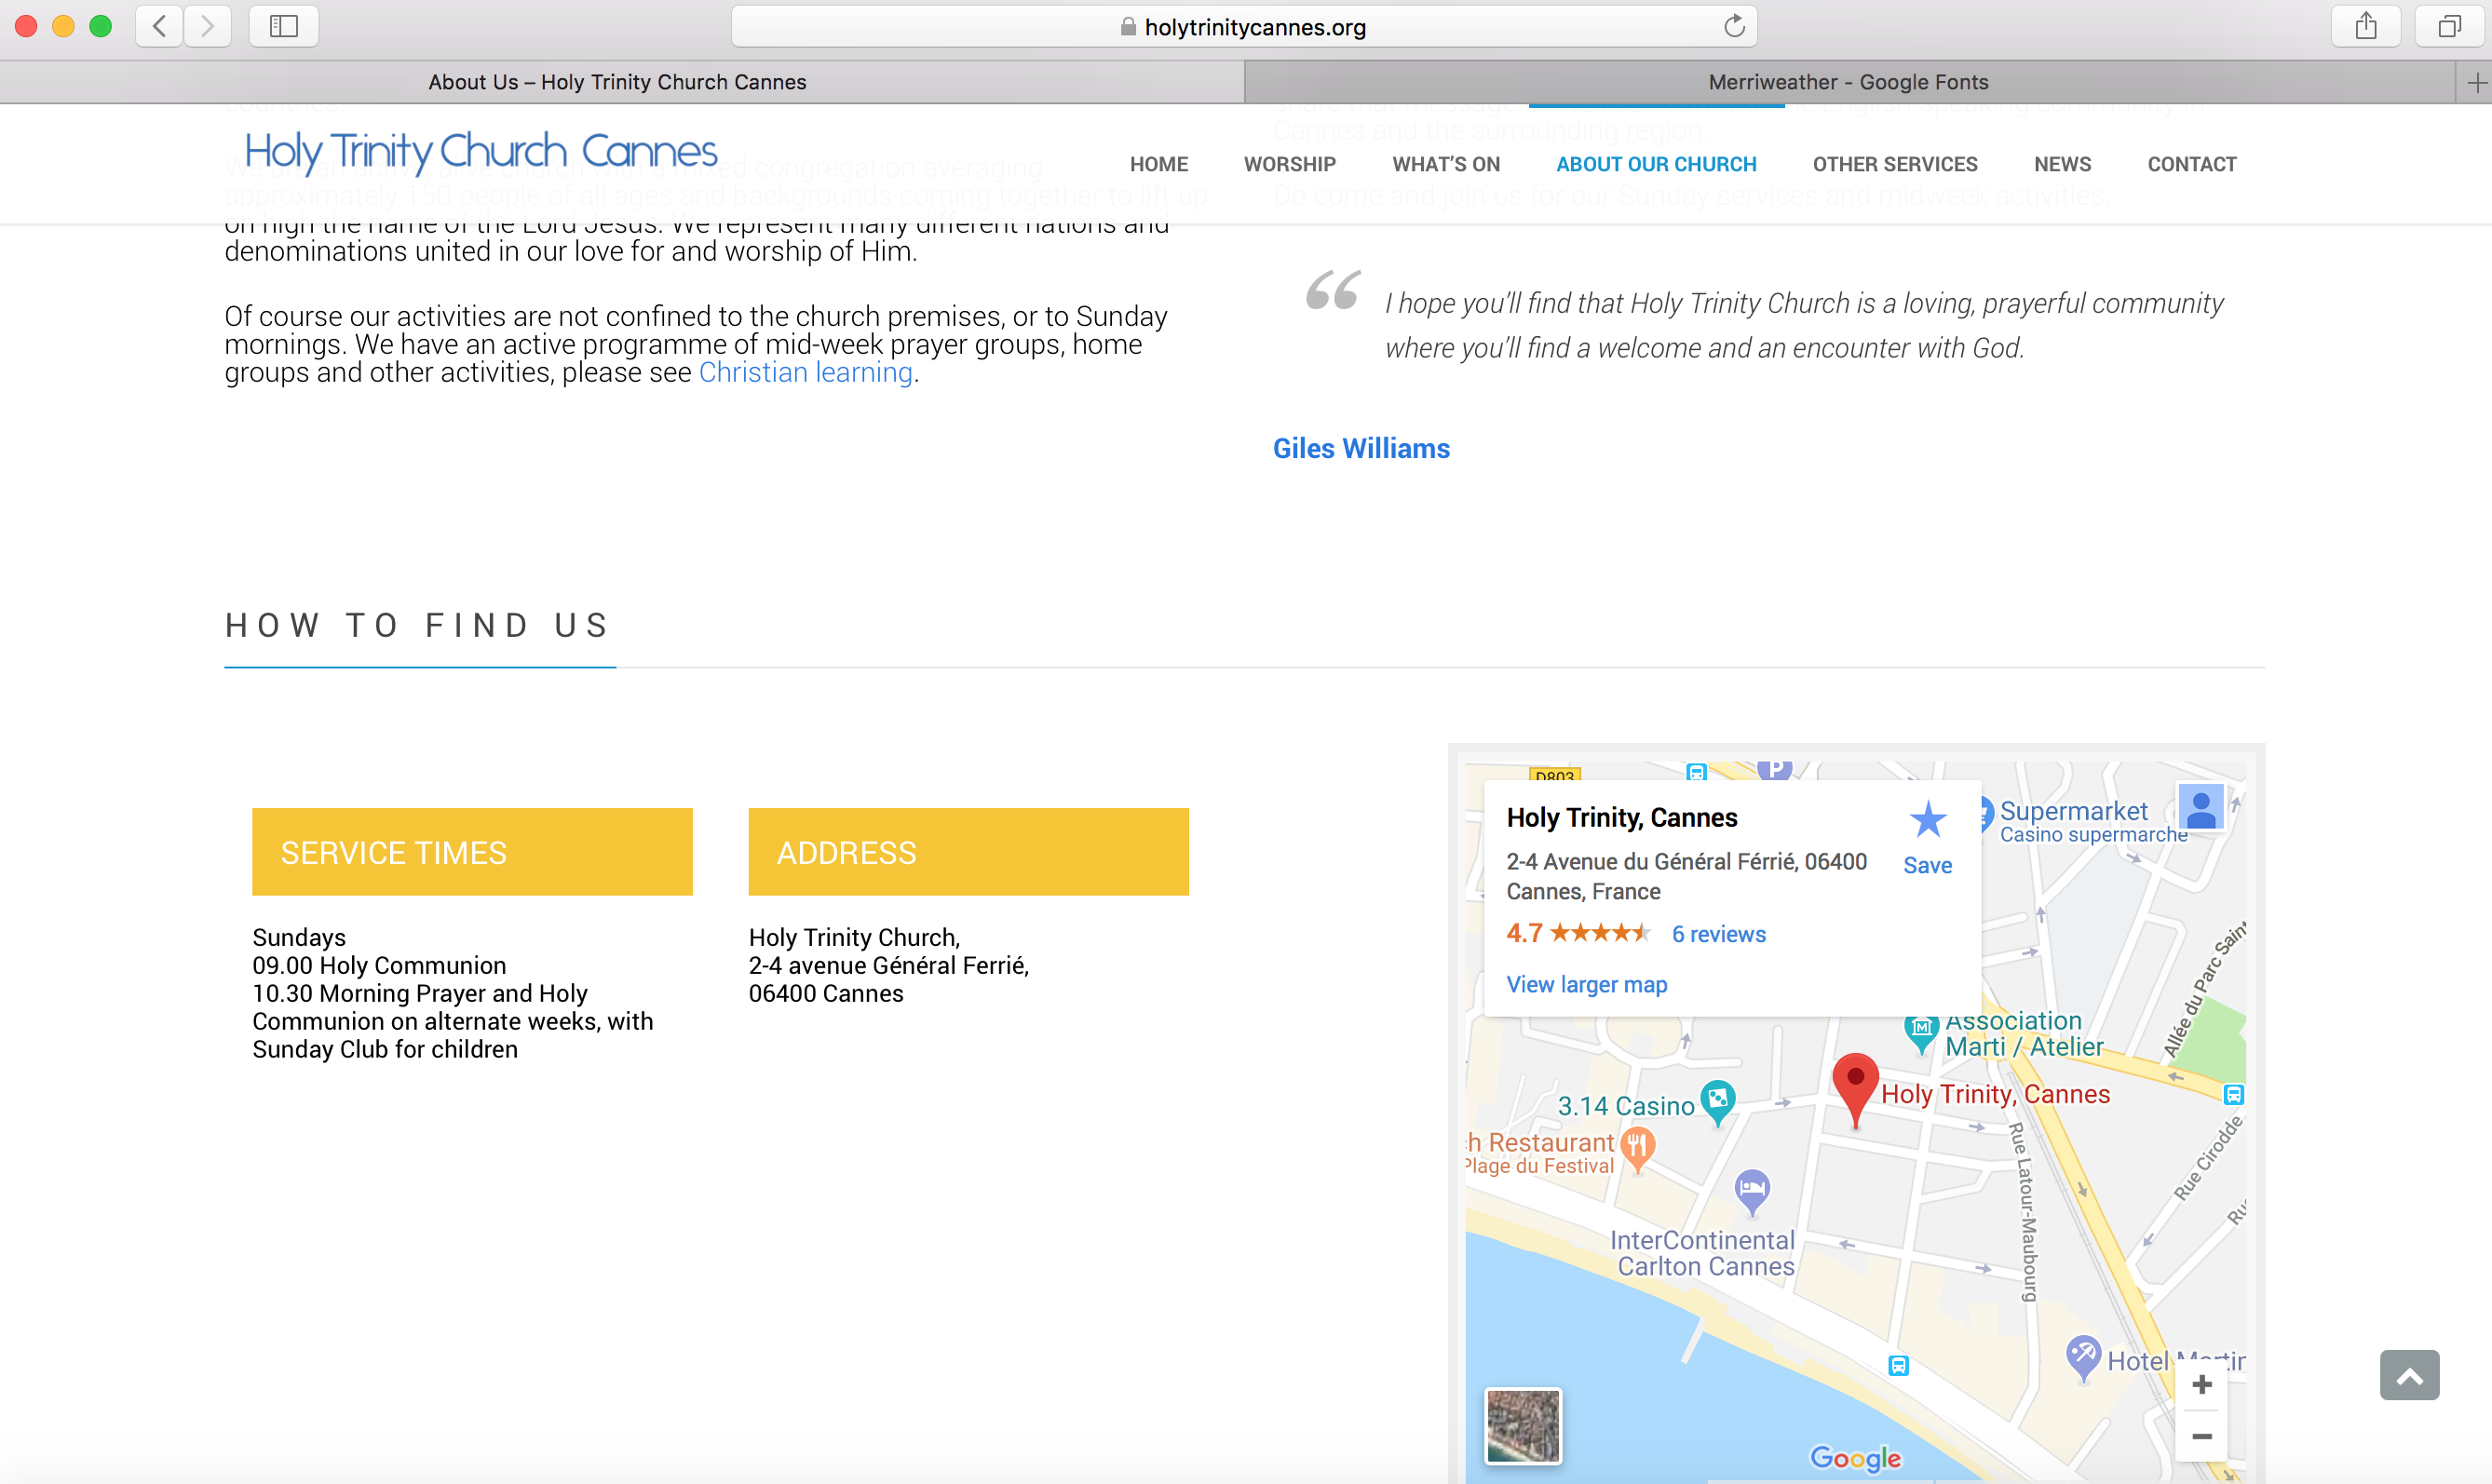Click View larger map link
Screen dimensions: 2492x1484
click(1586, 985)
